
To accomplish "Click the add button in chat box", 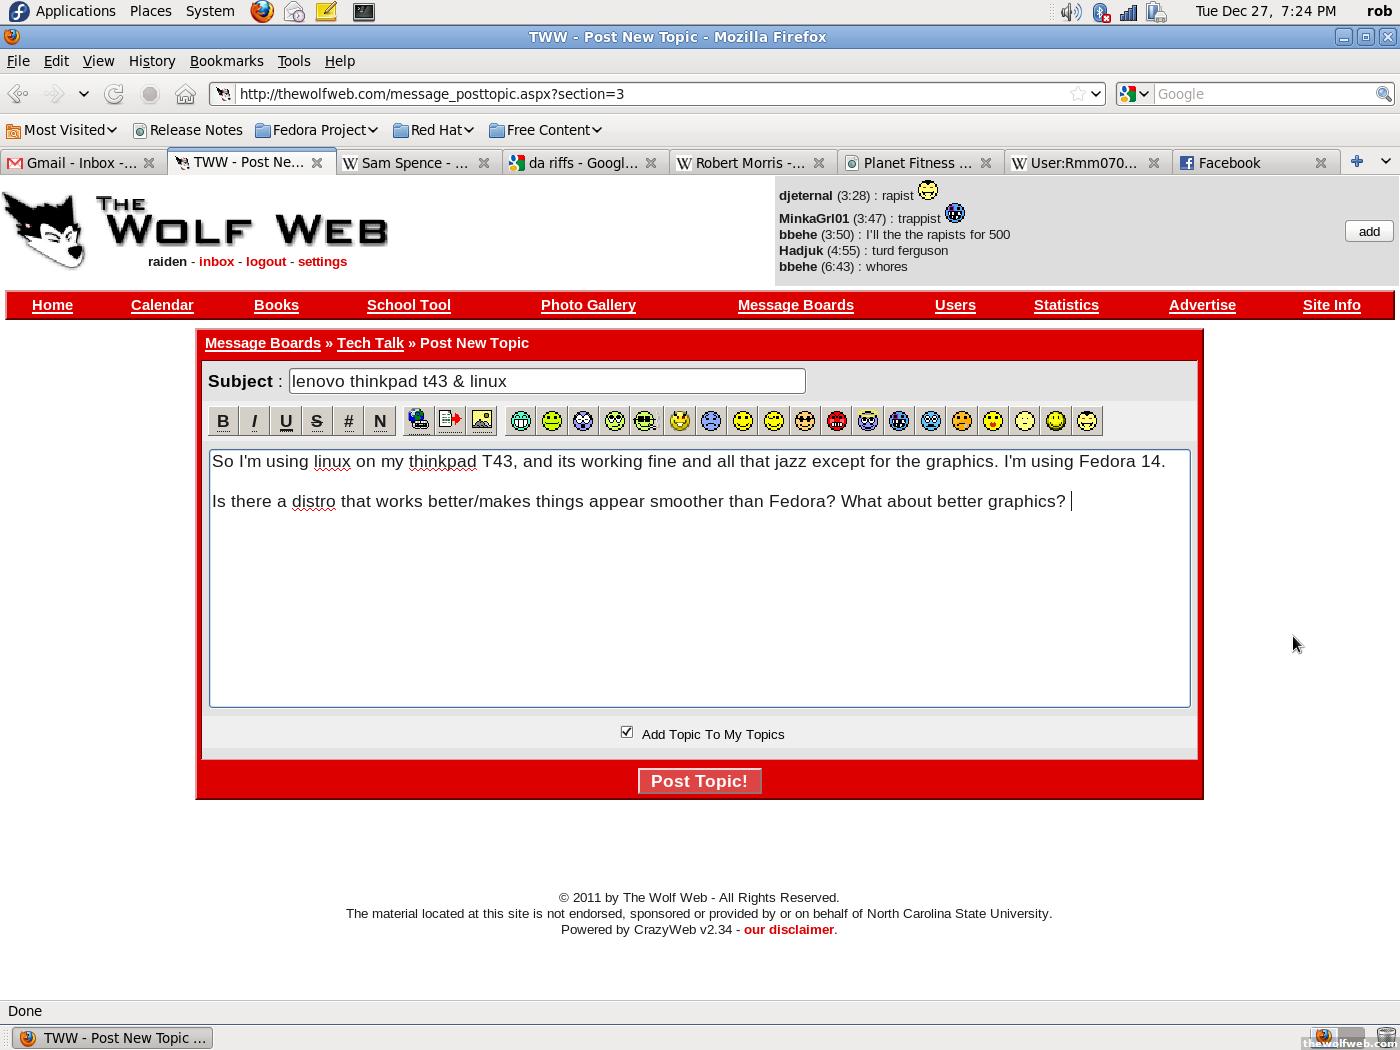I will pyautogui.click(x=1369, y=231).
